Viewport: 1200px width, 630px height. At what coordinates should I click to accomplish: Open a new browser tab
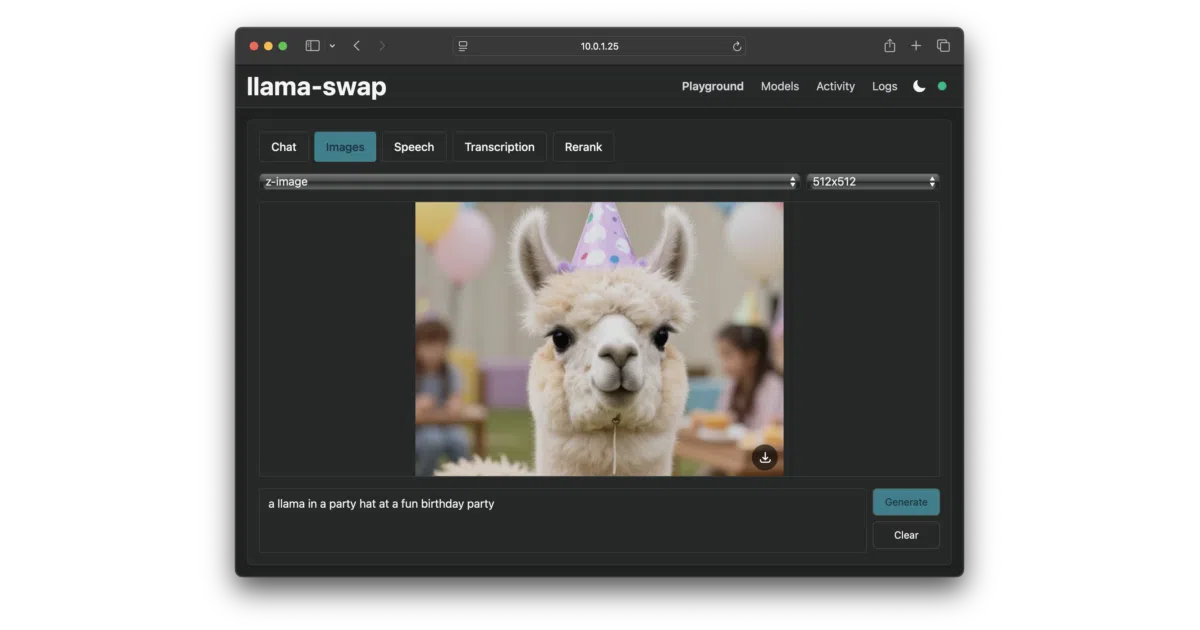click(916, 46)
